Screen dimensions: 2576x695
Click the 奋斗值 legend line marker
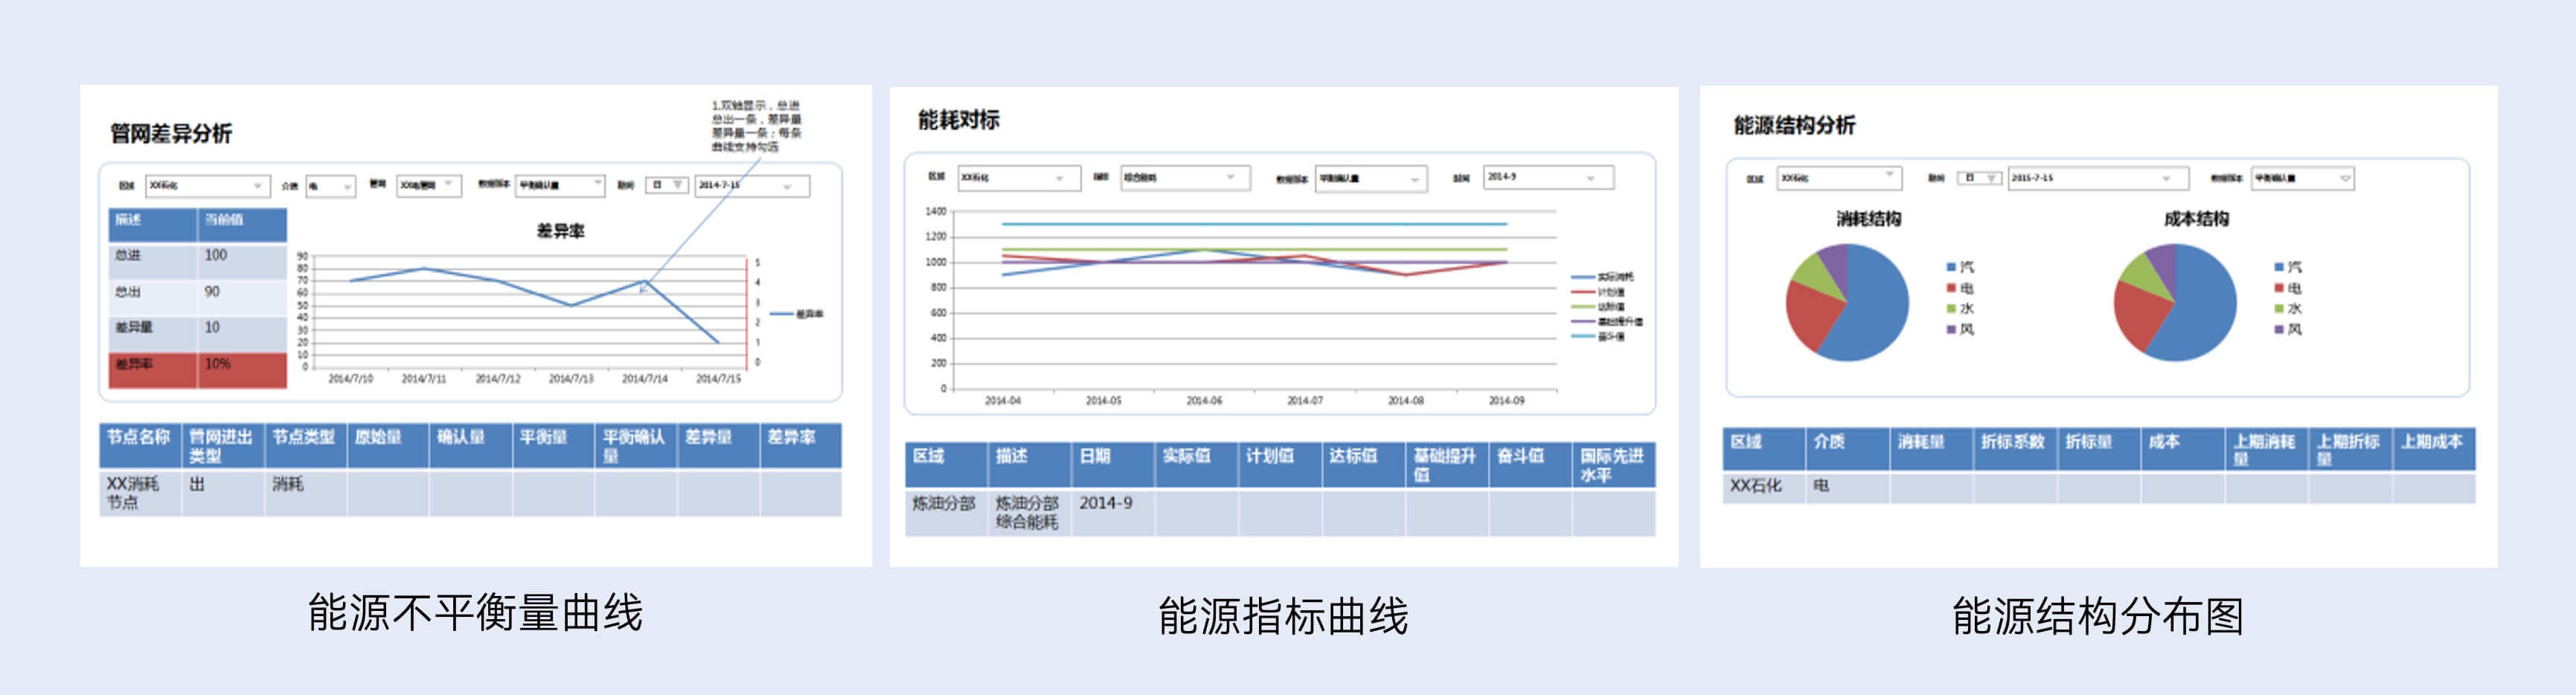click(x=1583, y=337)
